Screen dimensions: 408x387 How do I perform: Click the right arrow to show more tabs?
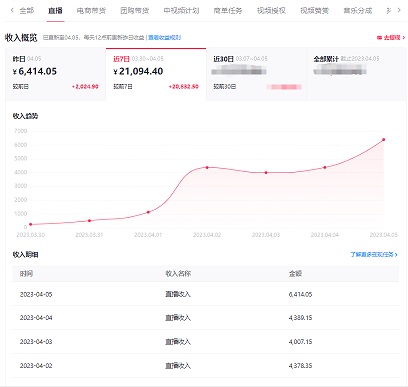point(399,10)
